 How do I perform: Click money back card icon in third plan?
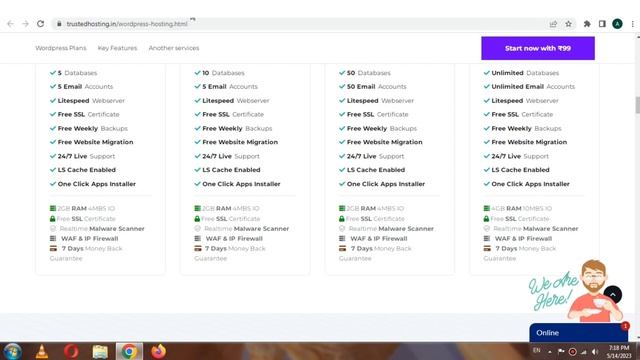pos(342,248)
